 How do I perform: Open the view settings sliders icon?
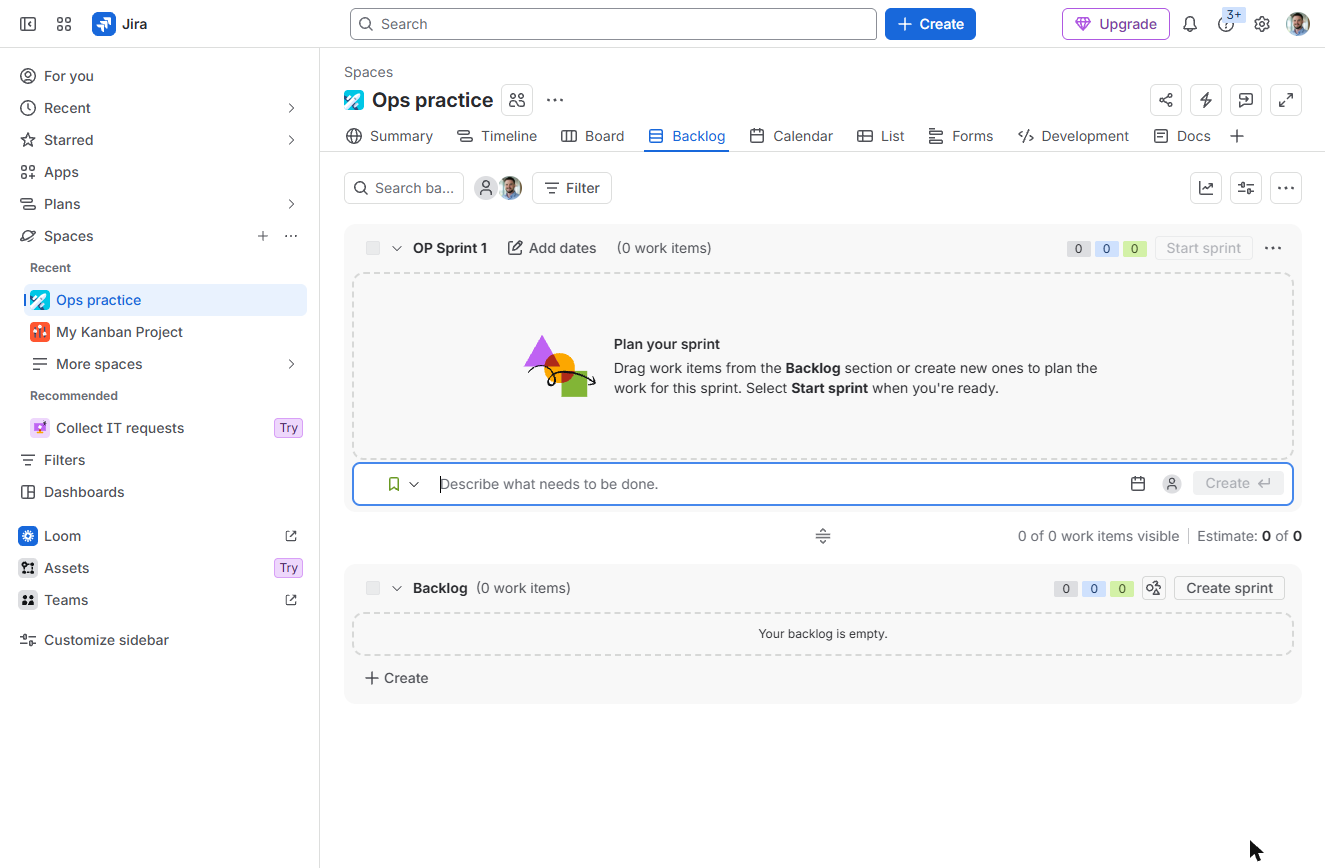[x=1246, y=188]
